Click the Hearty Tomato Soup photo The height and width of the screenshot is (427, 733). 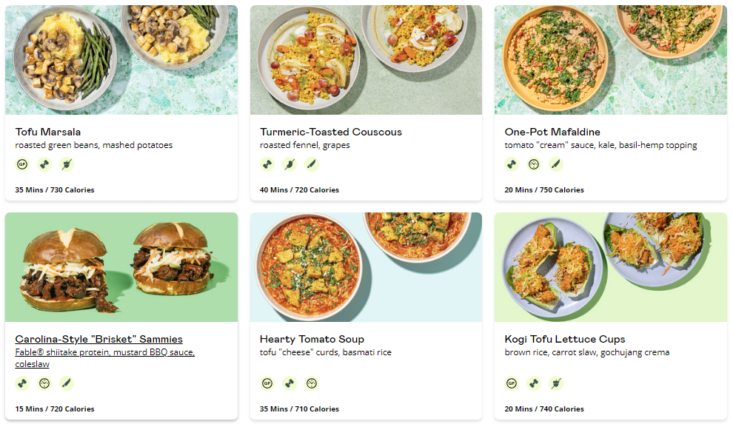366,266
